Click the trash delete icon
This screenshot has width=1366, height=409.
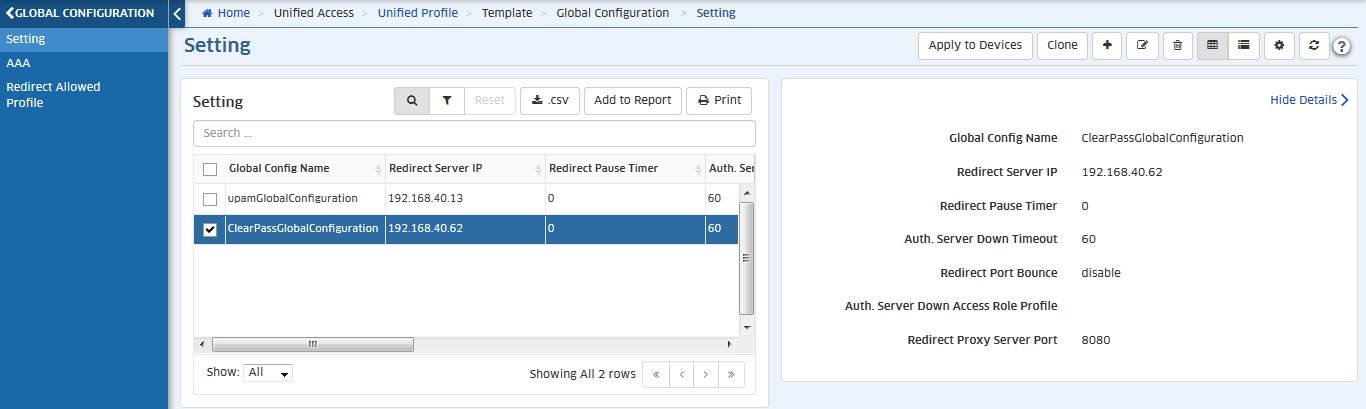click(x=1177, y=45)
